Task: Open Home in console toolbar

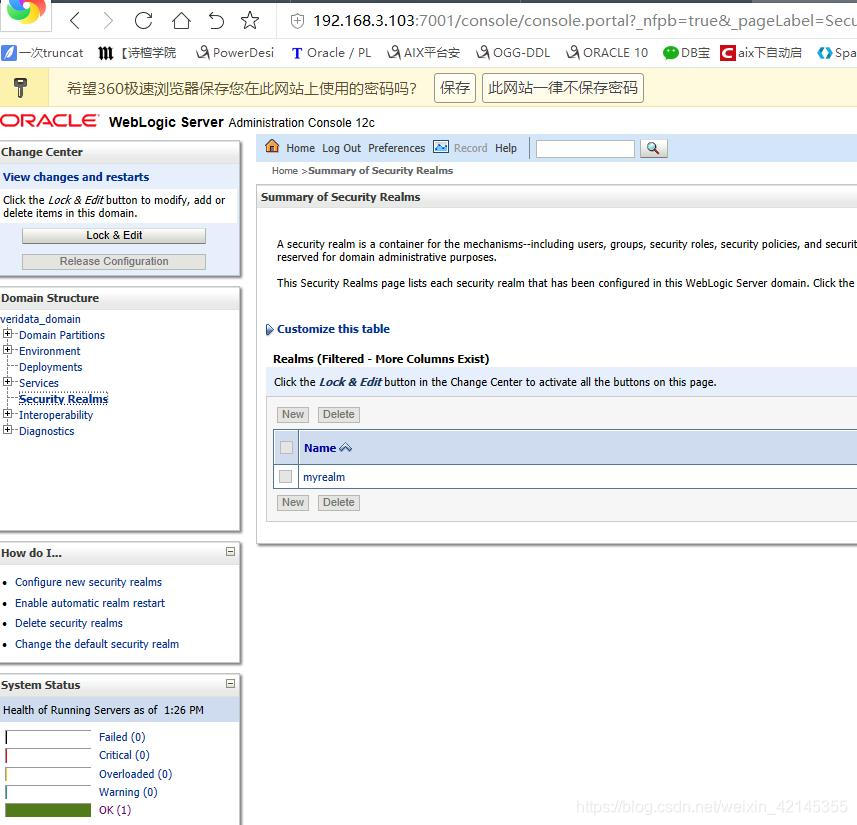Action: (x=301, y=148)
